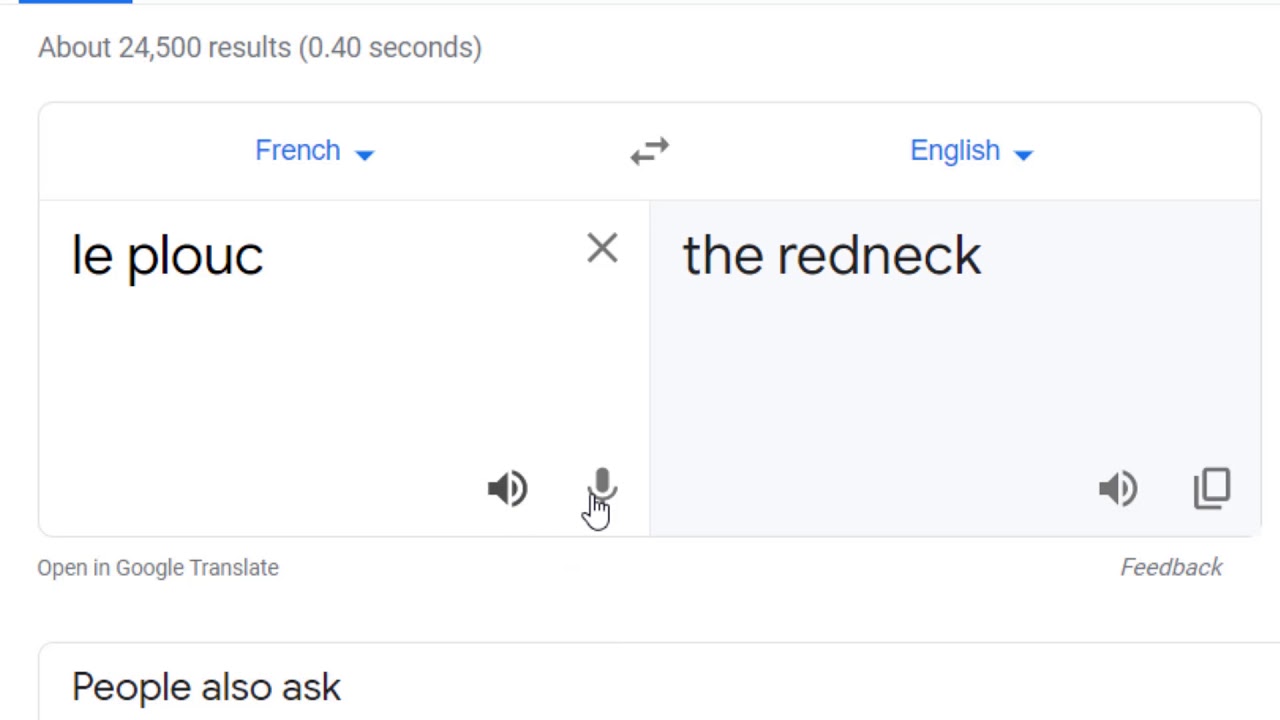The image size is (1280, 720).
Task: Click the word "le" in source text
Action: pyautogui.click(x=92, y=256)
